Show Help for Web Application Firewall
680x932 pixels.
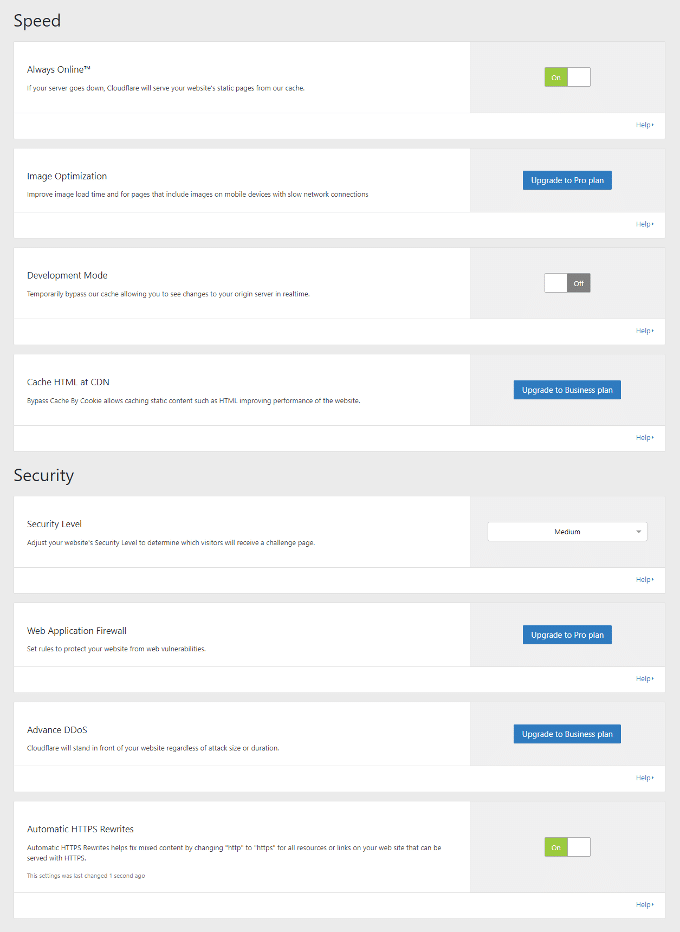pos(644,679)
